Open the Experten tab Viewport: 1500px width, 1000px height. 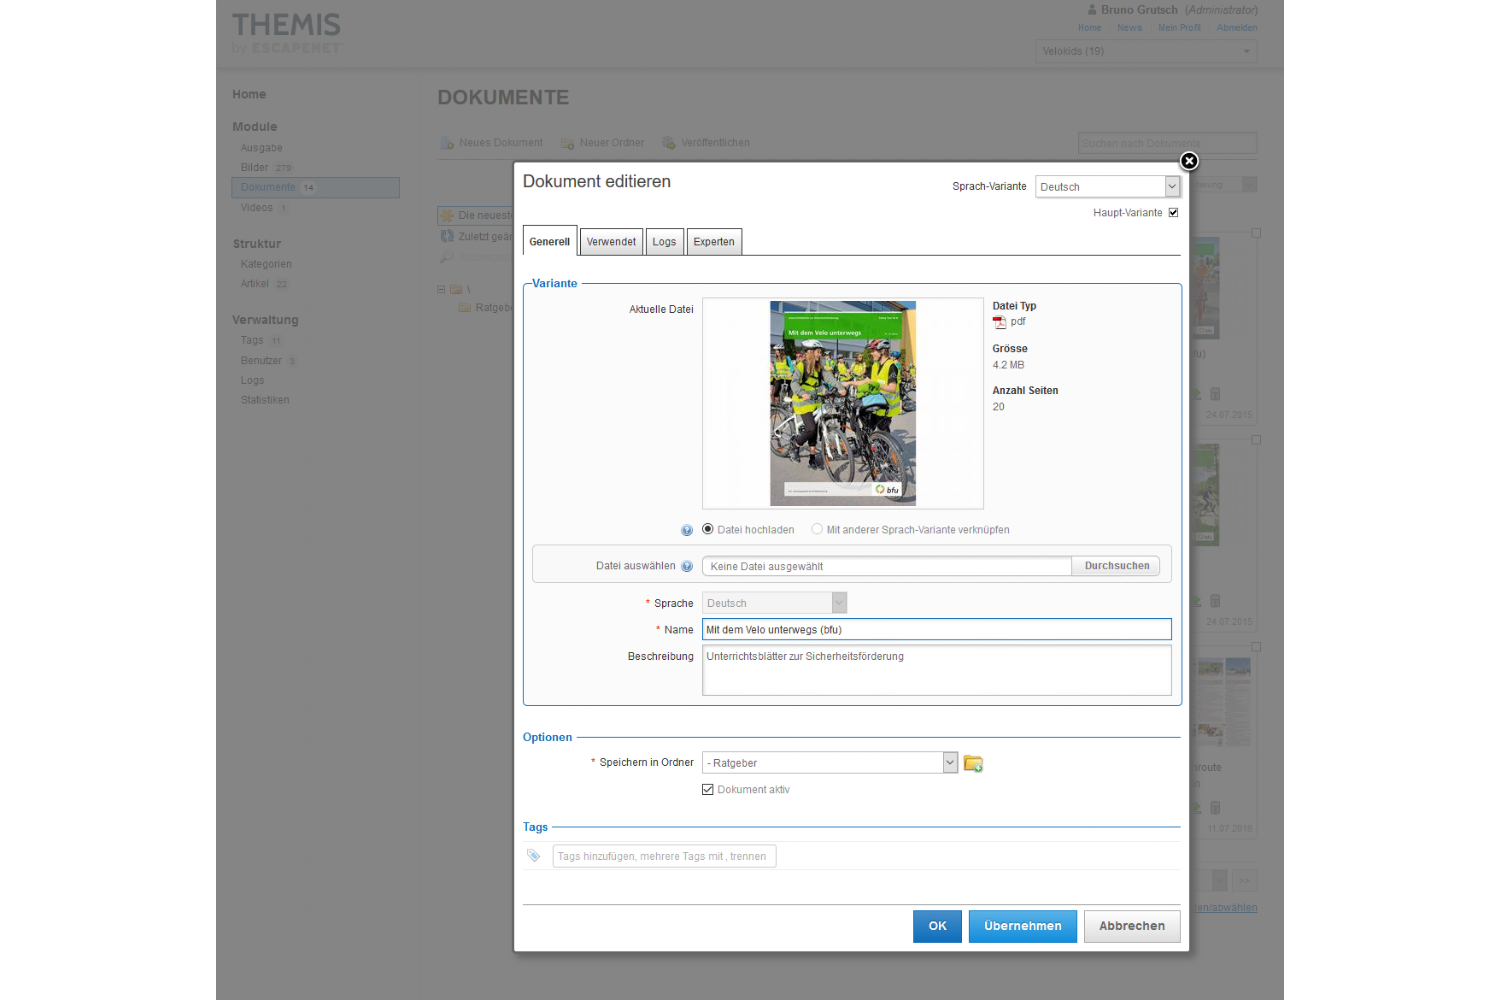714,242
